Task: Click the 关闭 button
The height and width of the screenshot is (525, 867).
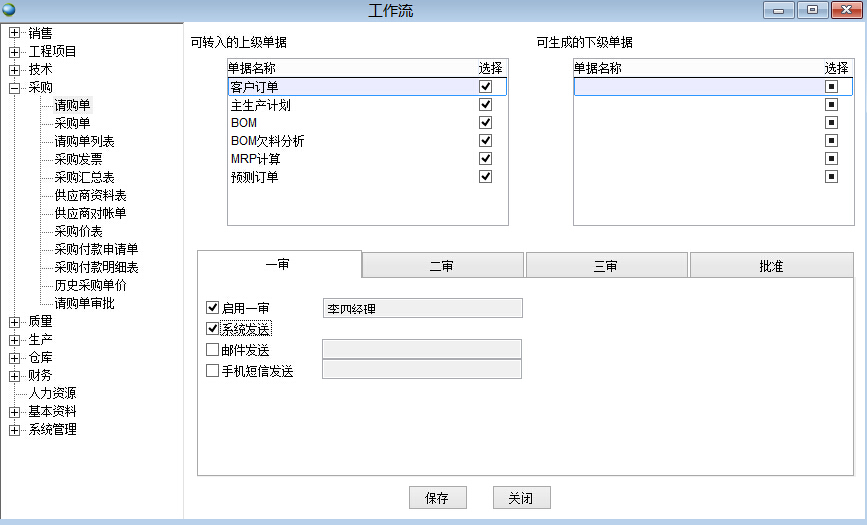Action: click(521, 498)
